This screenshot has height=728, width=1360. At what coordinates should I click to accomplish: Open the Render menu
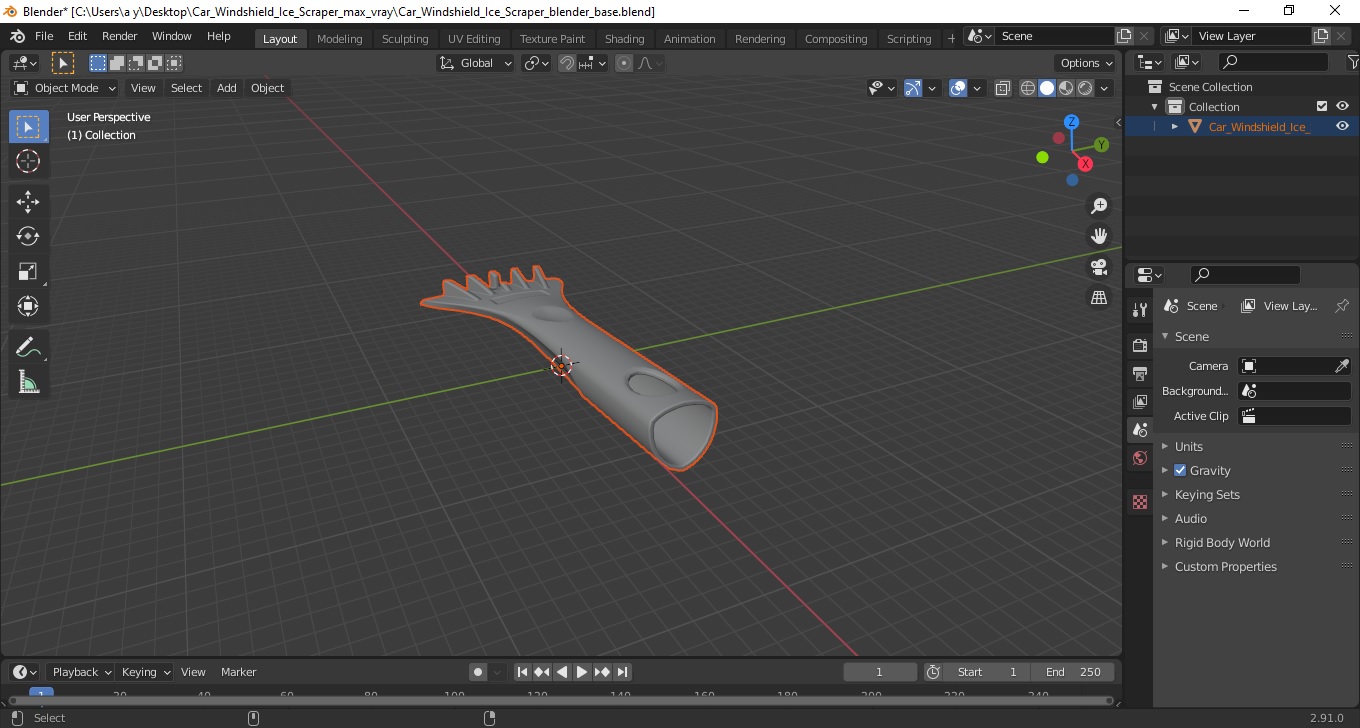[x=120, y=36]
